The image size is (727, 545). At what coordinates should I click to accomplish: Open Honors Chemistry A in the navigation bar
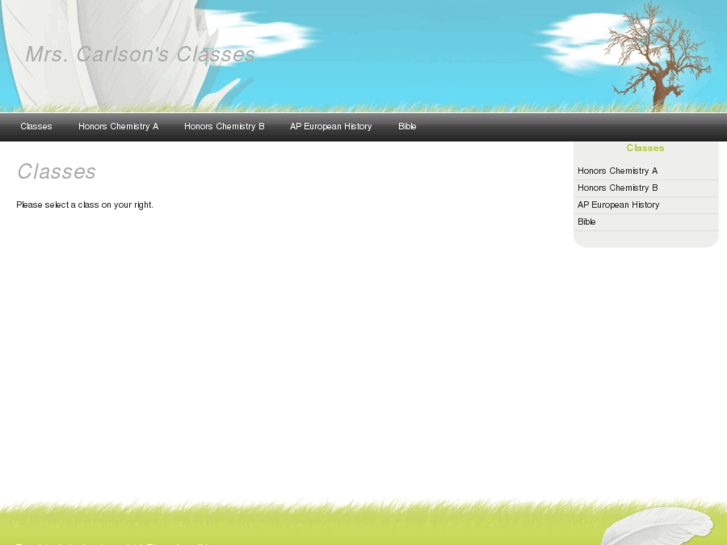point(118,126)
